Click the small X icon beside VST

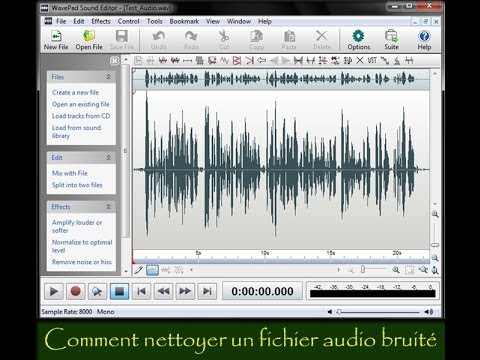pos(360,60)
